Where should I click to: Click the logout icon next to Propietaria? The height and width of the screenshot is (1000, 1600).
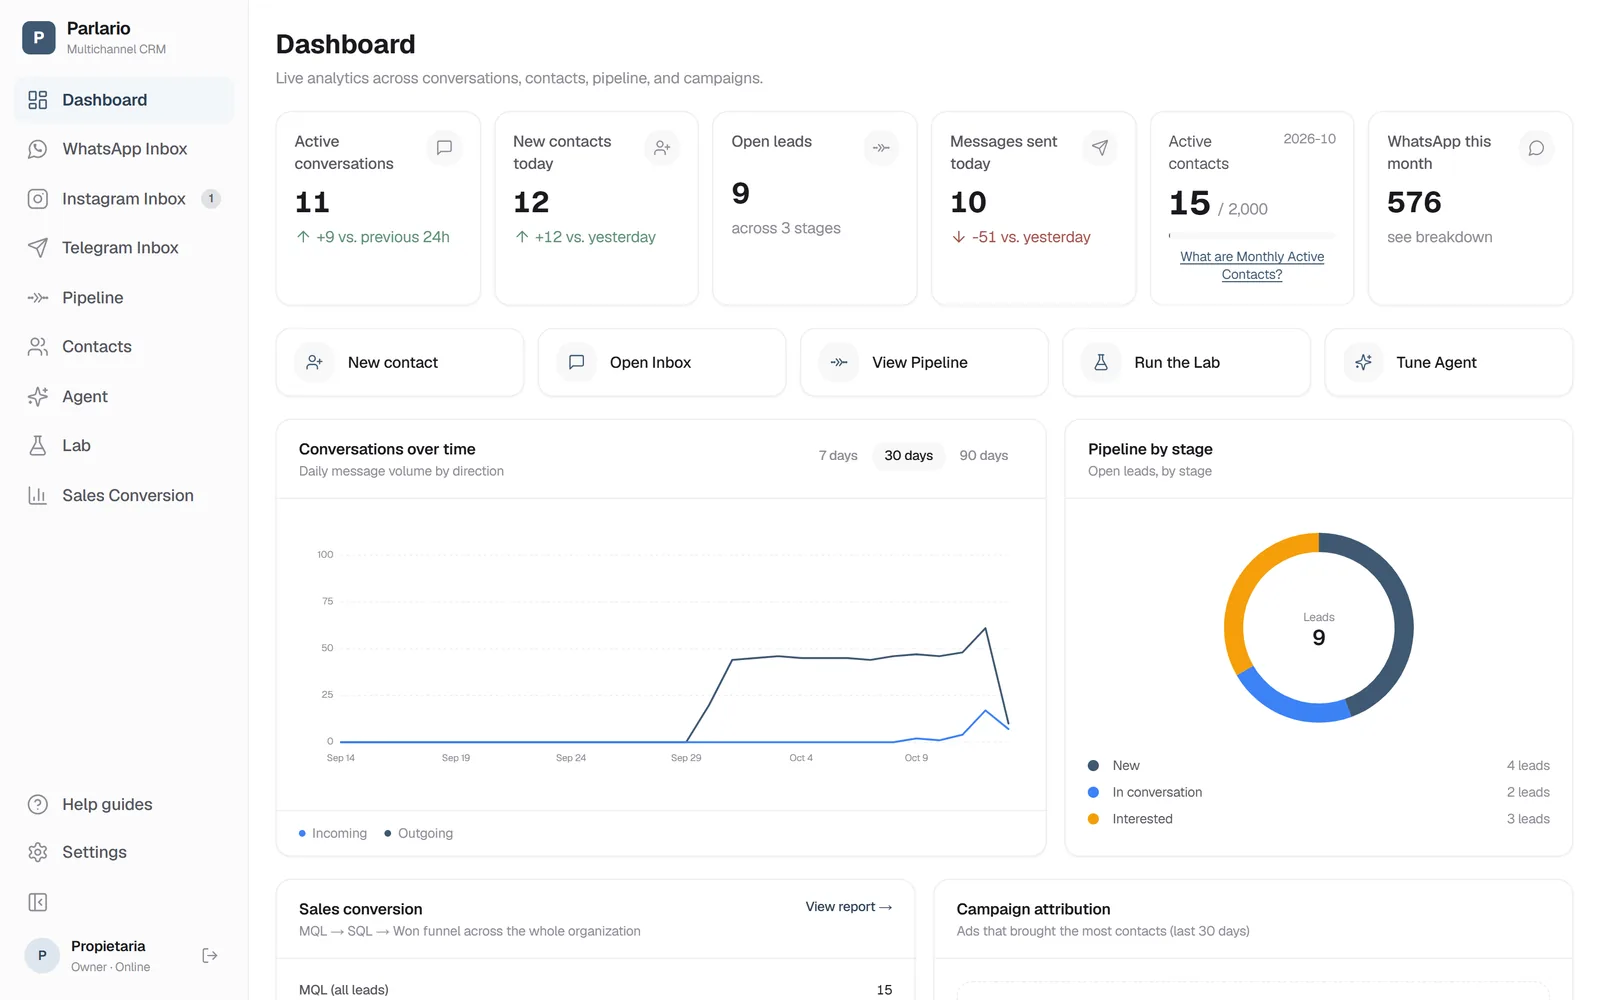pos(210,956)
